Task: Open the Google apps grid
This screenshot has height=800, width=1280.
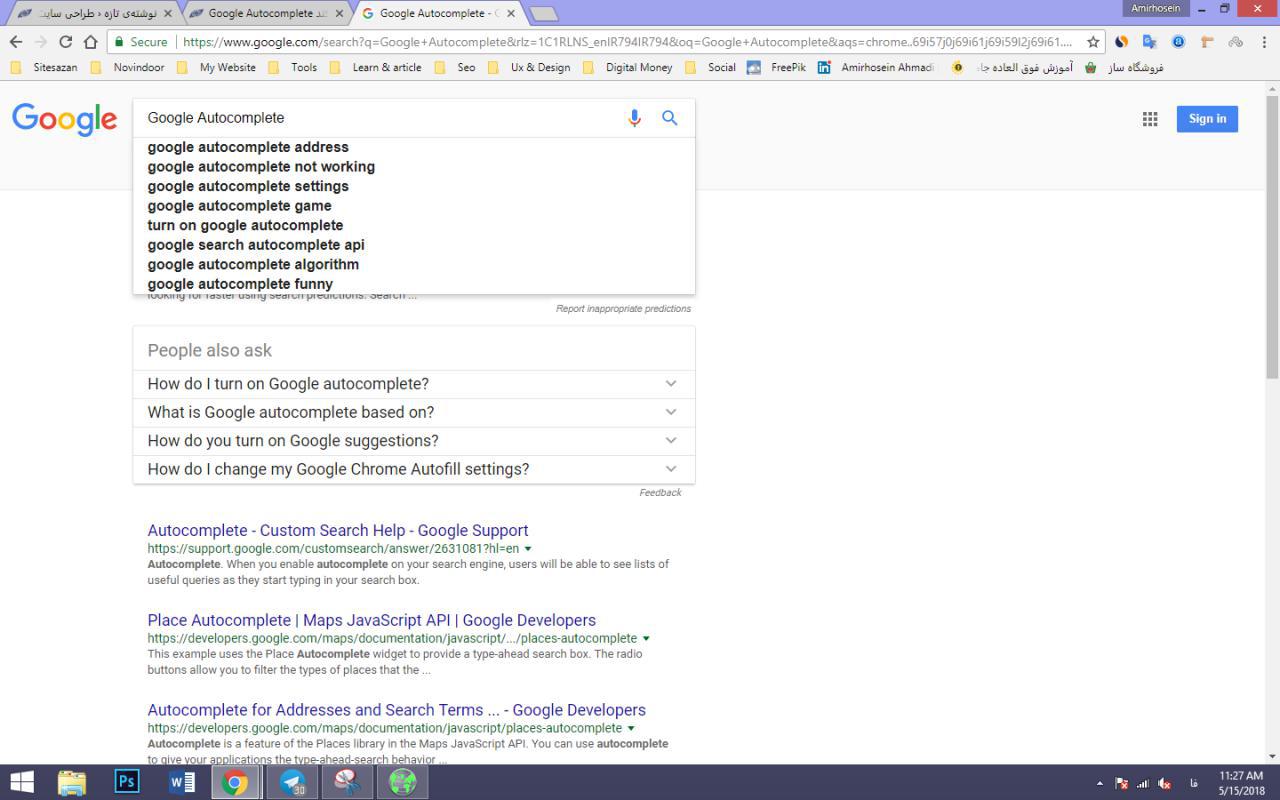Action: [1150, 119]
